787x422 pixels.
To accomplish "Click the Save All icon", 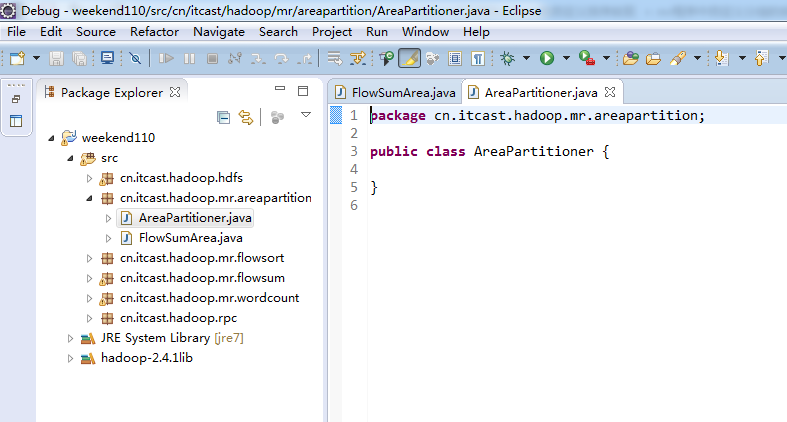I will click(79, 59).
